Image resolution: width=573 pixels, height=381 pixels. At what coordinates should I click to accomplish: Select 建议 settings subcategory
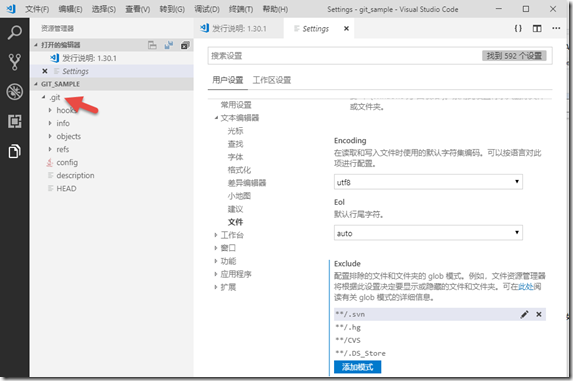[x=235, y=209]
